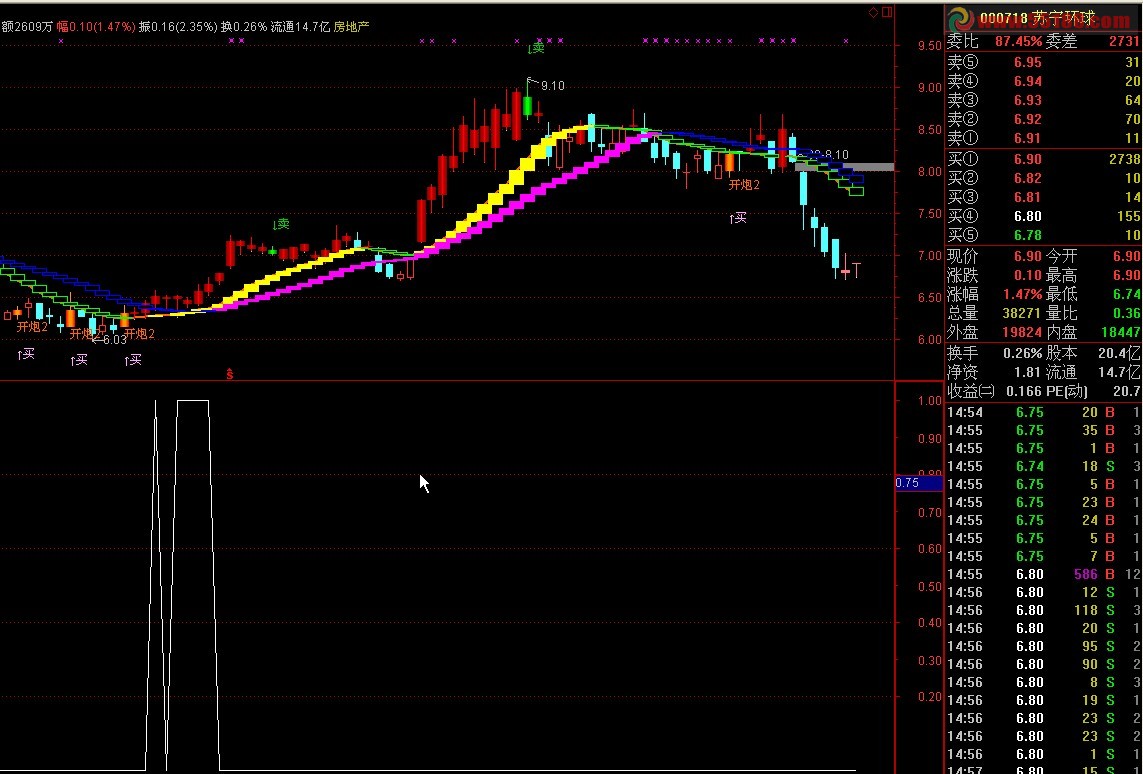Image resolution: width=1143 pixels, height=774 pixels.
Task: Open the 房地产 sector link in header
Action: coord(351,26)
